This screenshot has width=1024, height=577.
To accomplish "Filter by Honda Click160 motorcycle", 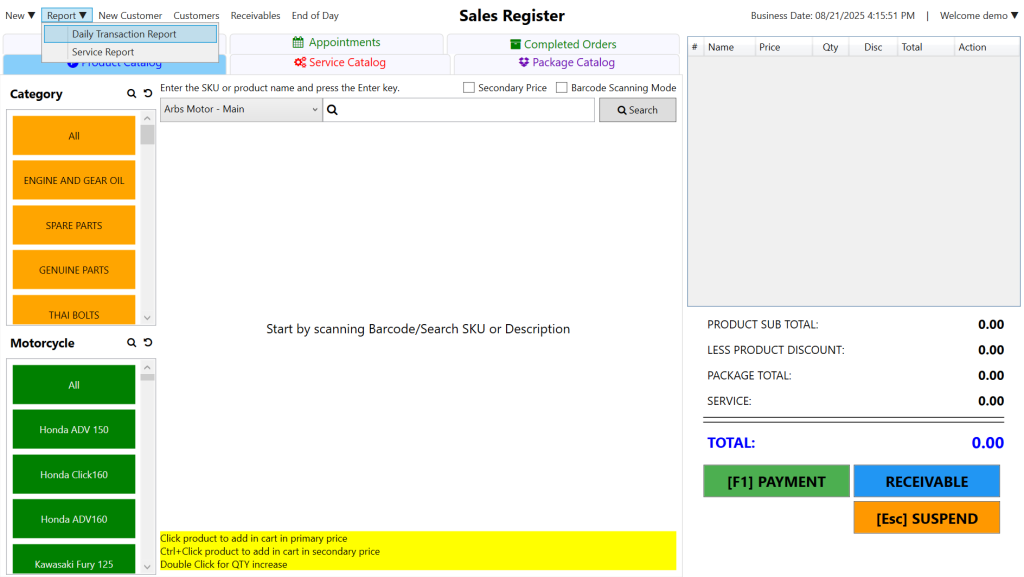I will (74, 475).
